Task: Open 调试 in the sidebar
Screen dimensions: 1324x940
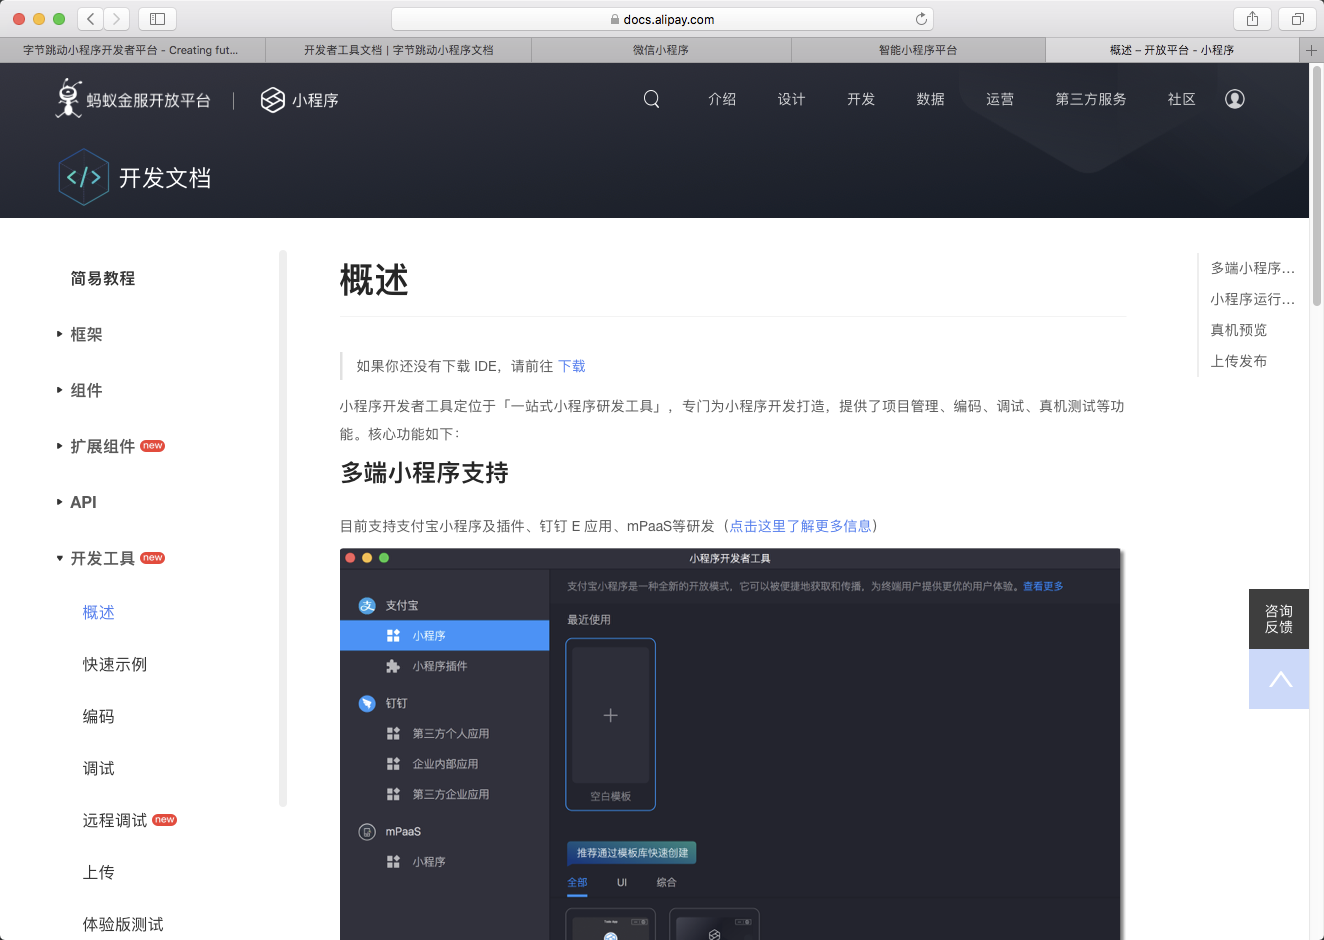Action: coord(99,768)
